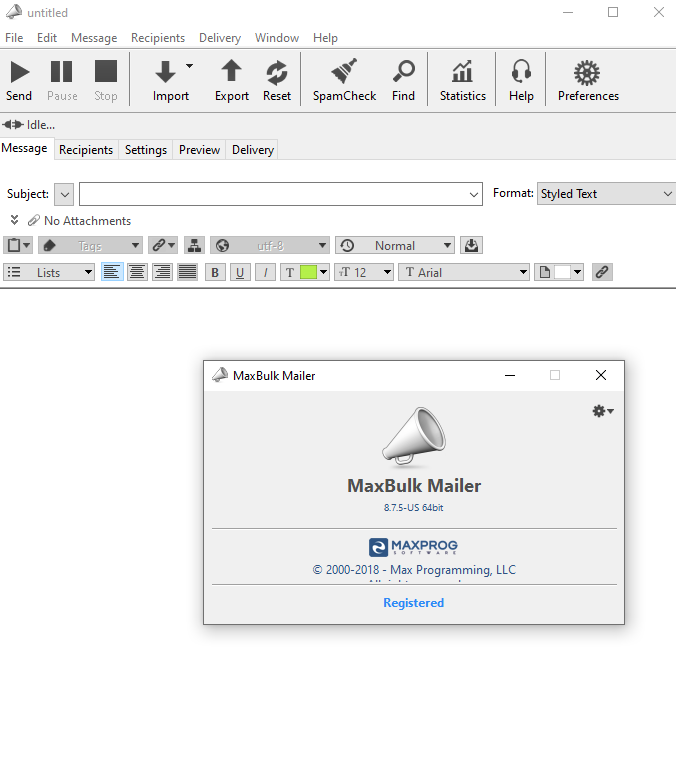Image resolution: width=676 pixels, height=783 pixels.
Task: Click the green text color swatch
Action: point(308,272)
